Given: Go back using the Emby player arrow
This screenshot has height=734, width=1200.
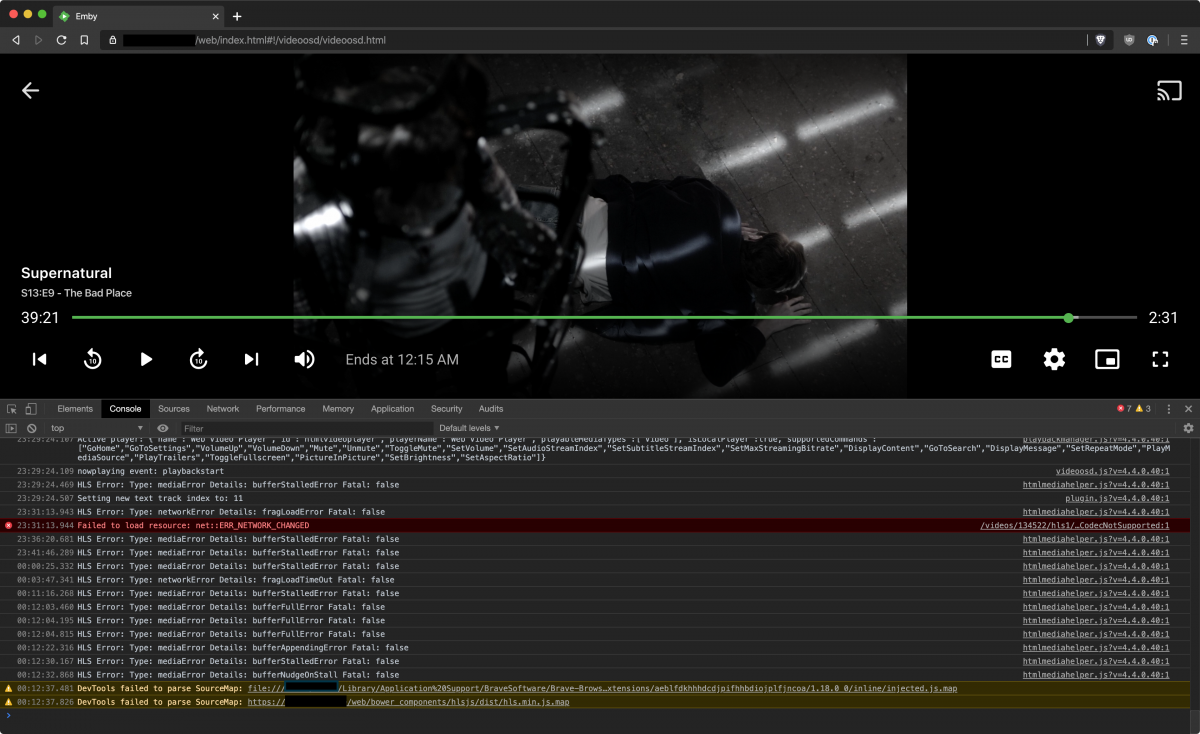Looking at the screenshot, I should (31, 91).
